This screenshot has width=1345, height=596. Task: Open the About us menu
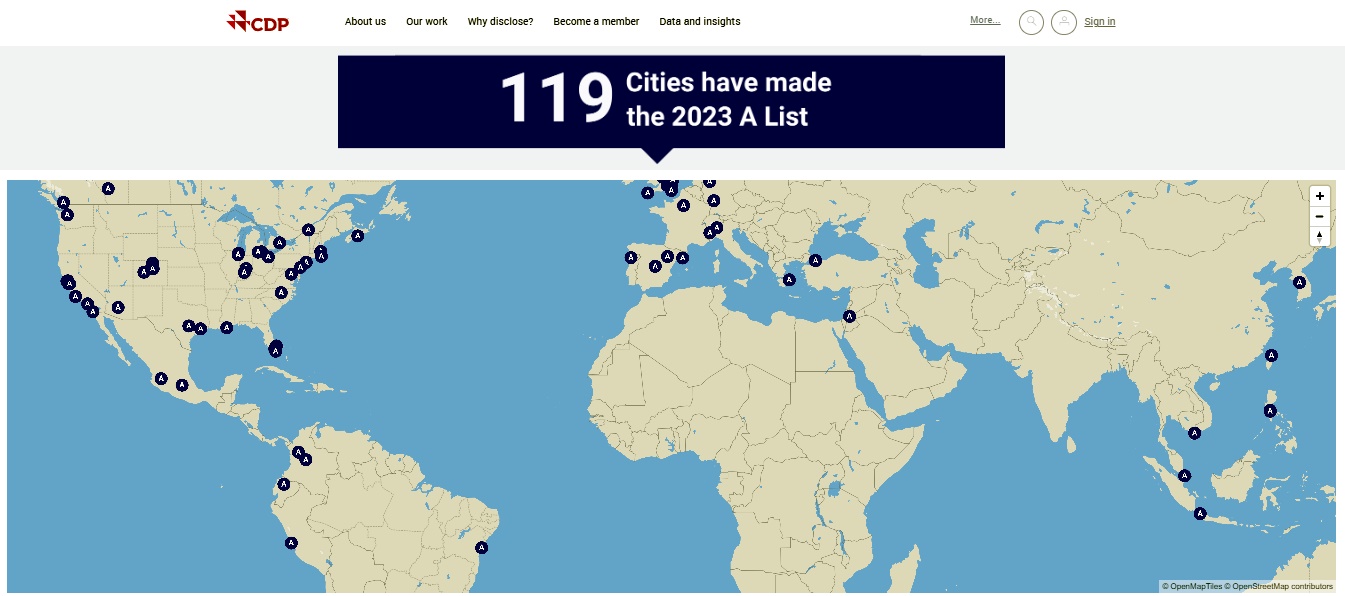[x=365, y=21]
